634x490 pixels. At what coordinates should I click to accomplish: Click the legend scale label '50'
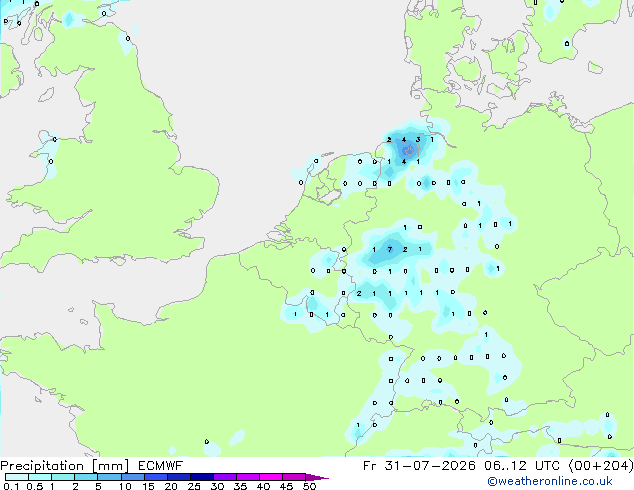pyautogui.click(x=309, y=486)
